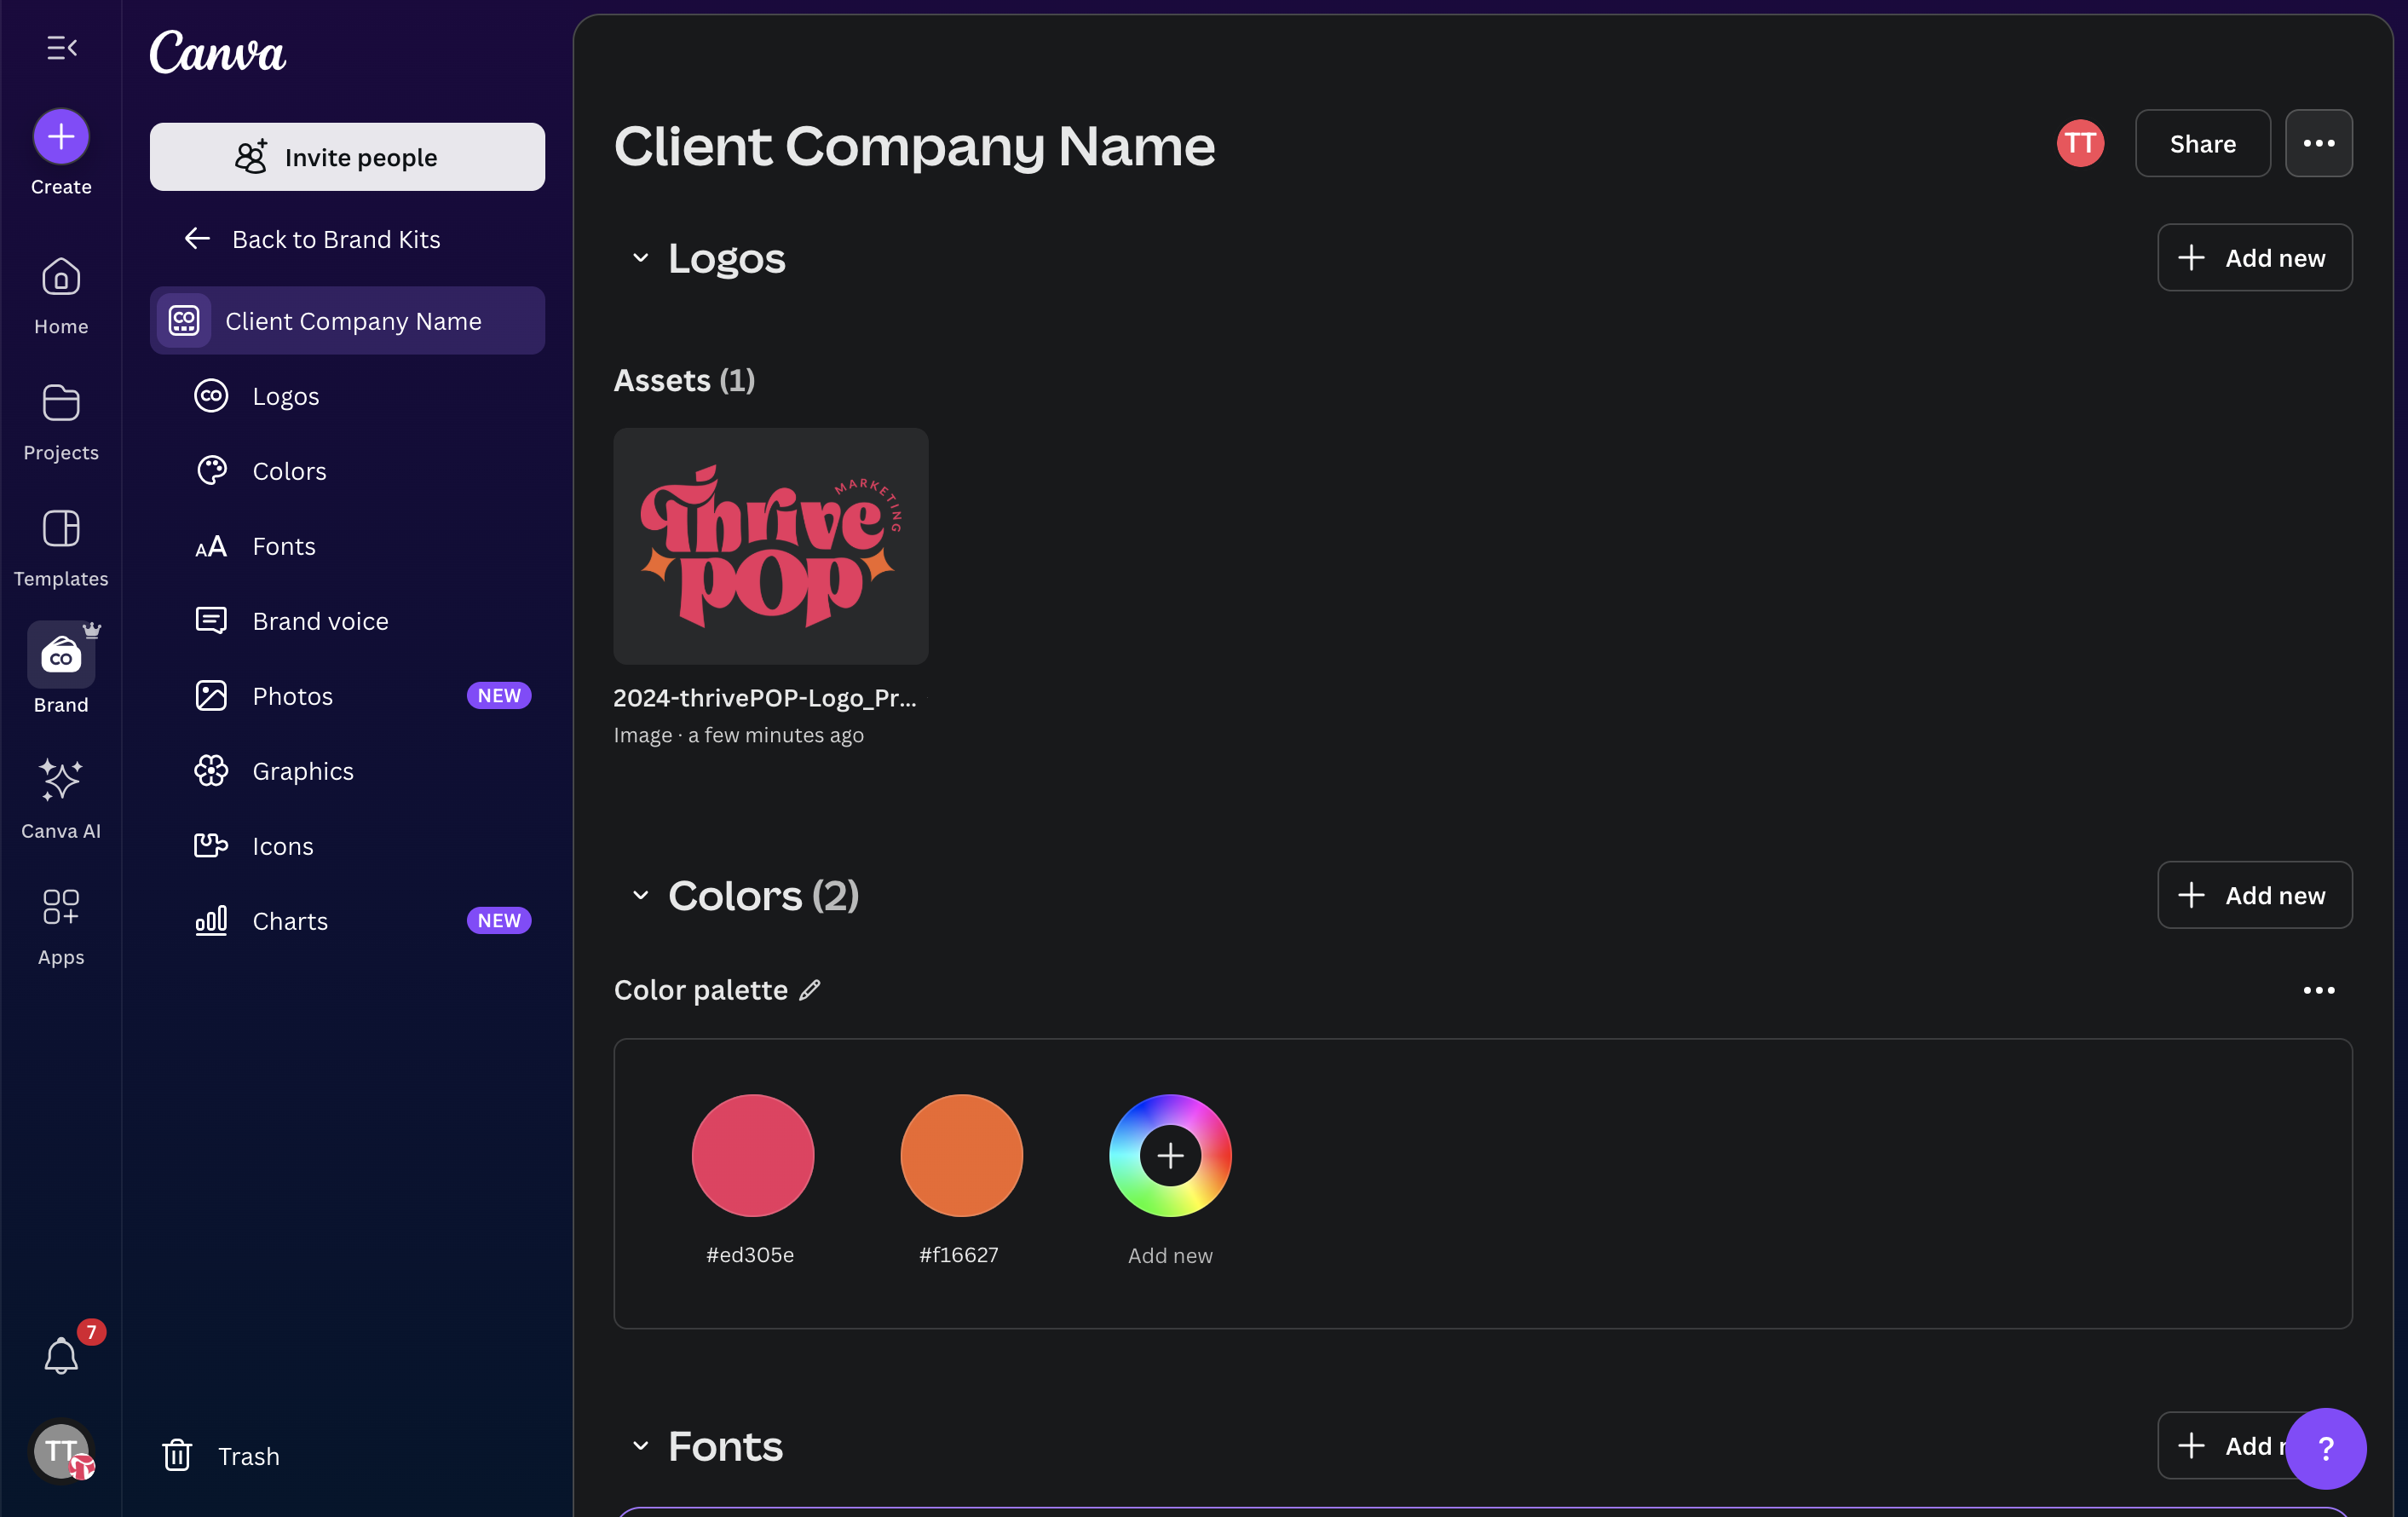Screen dimensions: 2408x1517
Task: Open the more options button beside Share
Action: point(2319,143)
